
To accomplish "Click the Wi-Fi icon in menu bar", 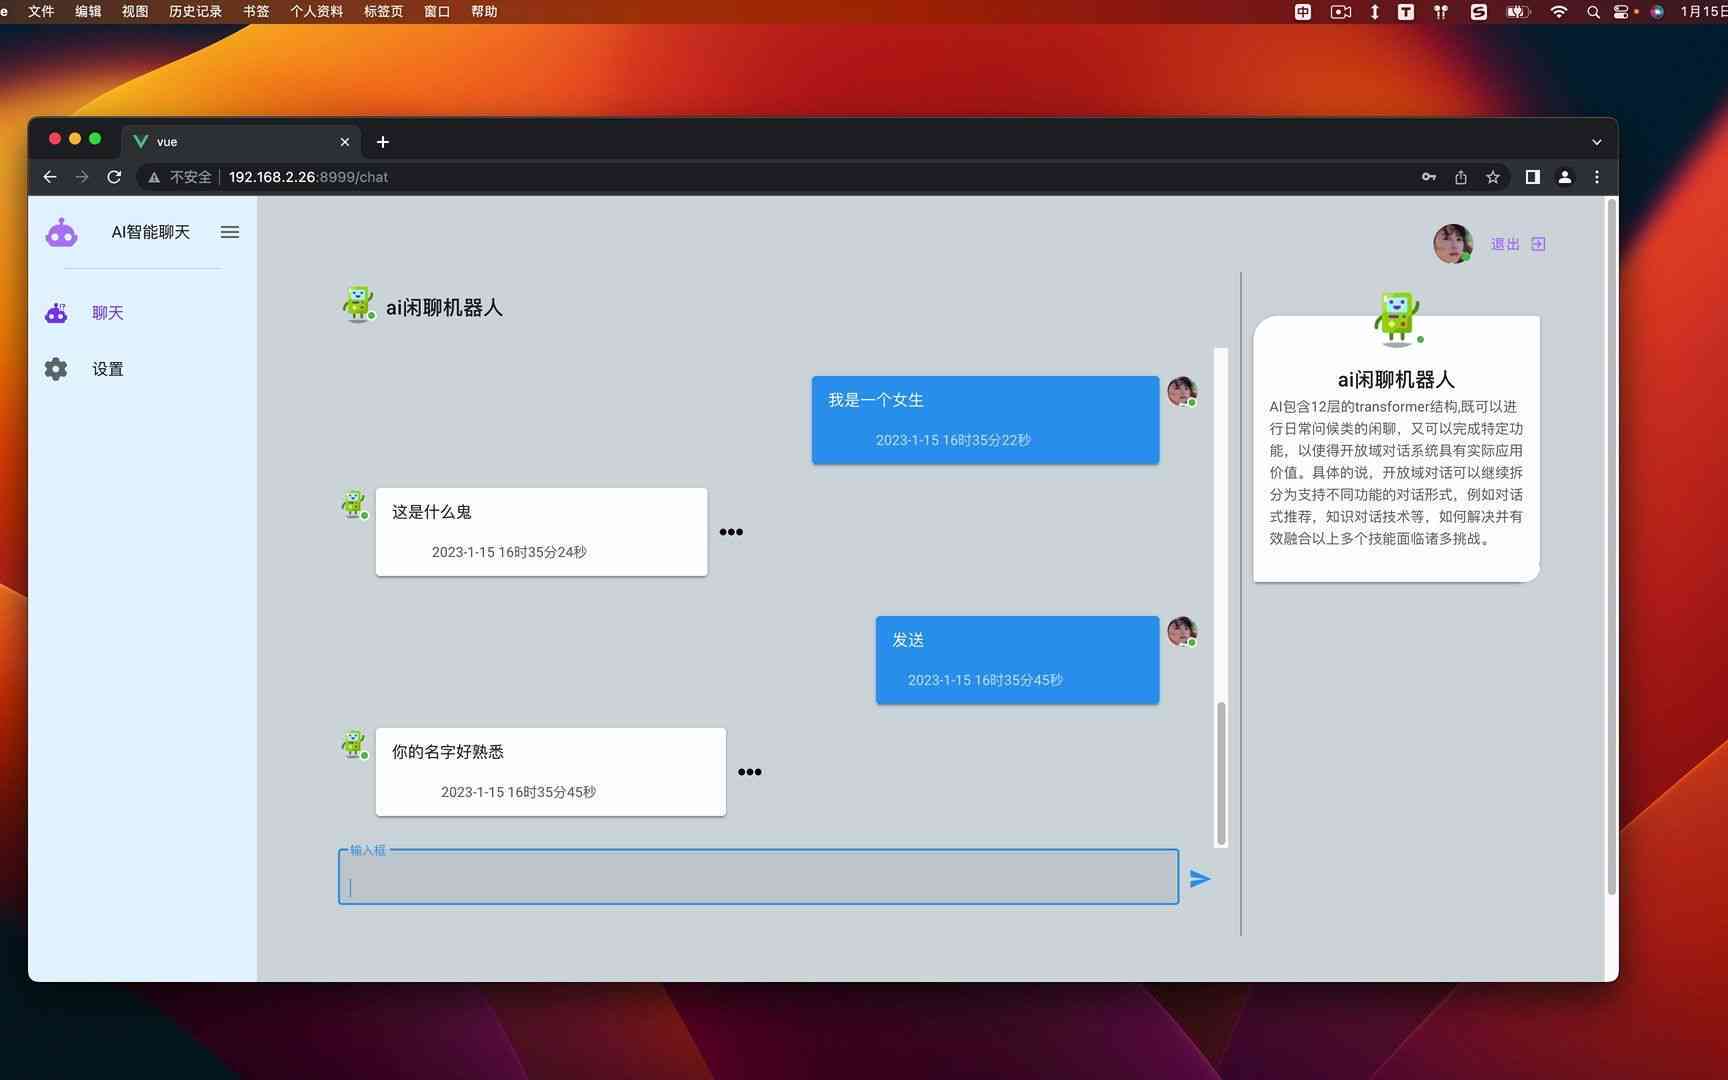I will pyautogui.click(x=1558, y=11).
